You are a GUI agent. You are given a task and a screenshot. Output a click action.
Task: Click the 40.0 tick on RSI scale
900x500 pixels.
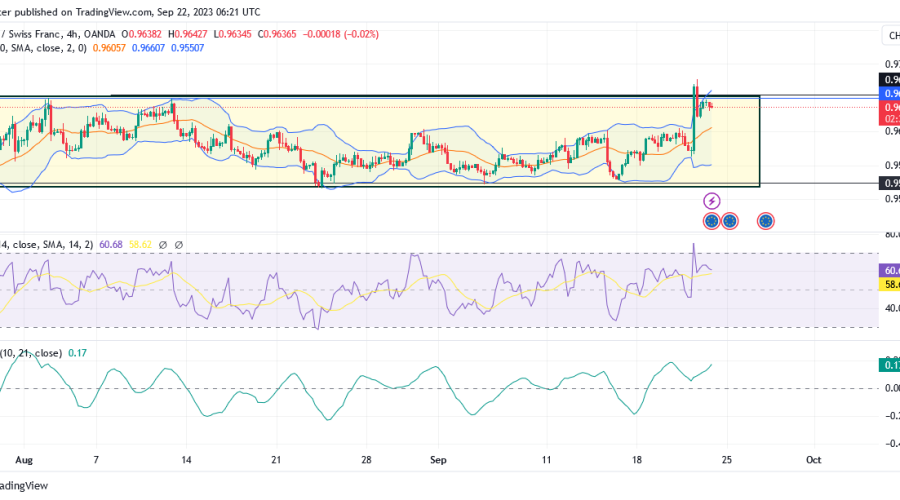[x=892, y=308]
